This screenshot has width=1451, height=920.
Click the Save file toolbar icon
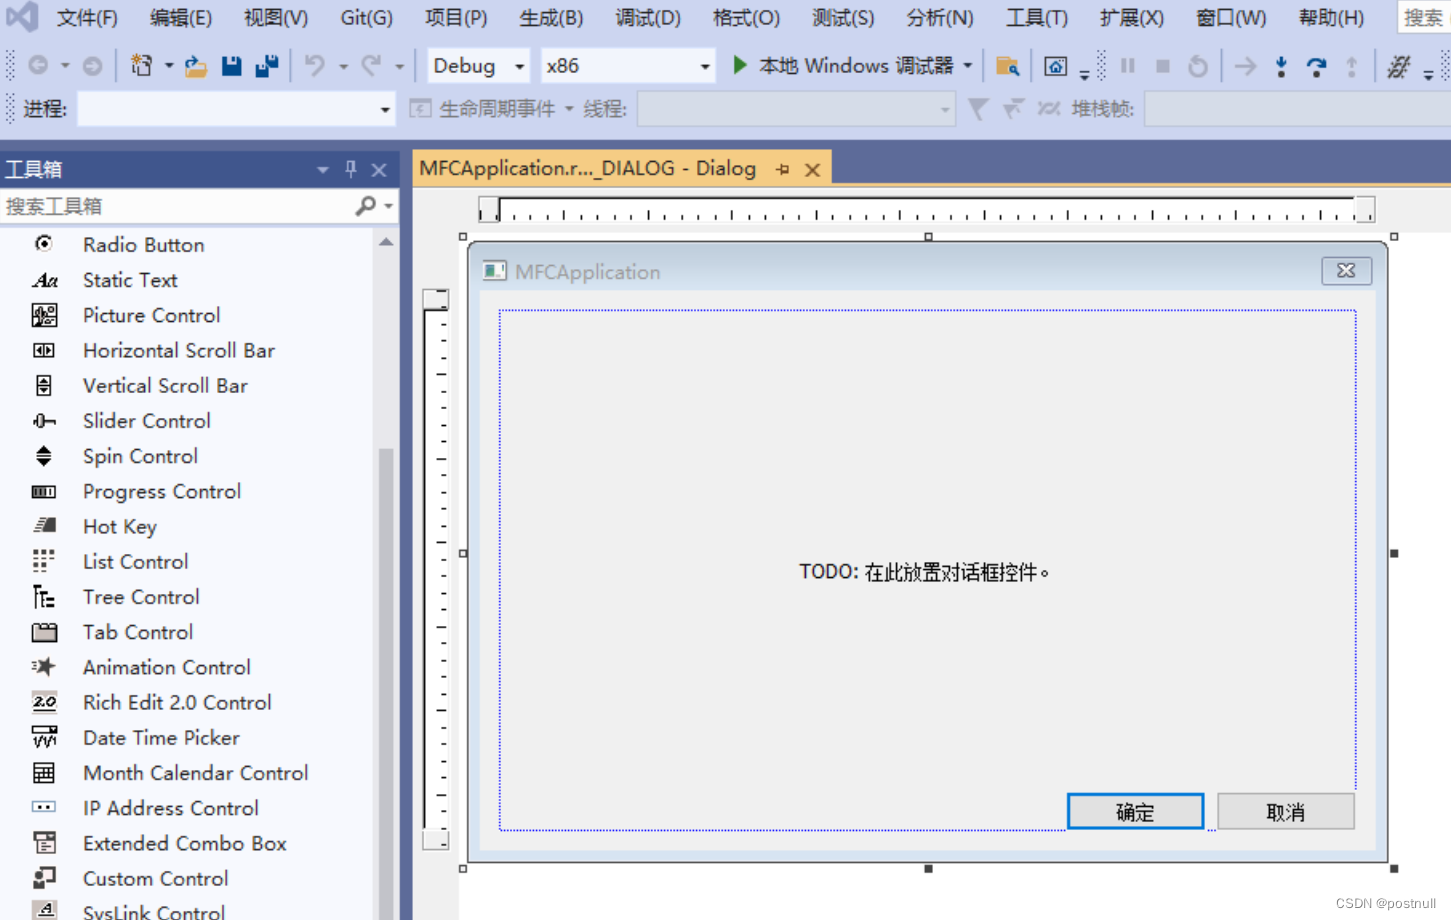[x=231, y=66]
